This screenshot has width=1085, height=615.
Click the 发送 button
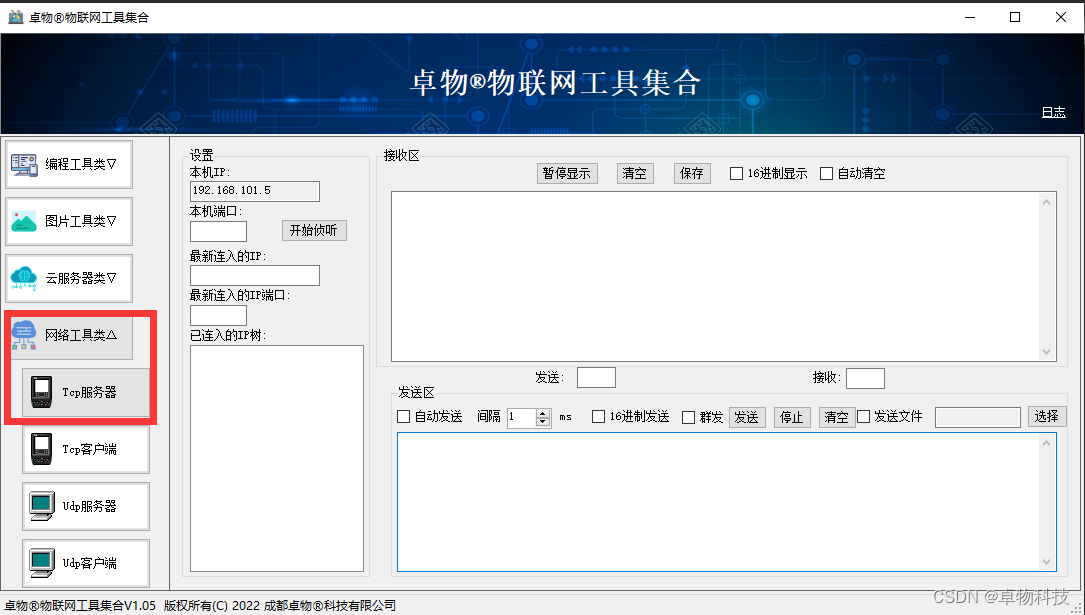[747, 417]
